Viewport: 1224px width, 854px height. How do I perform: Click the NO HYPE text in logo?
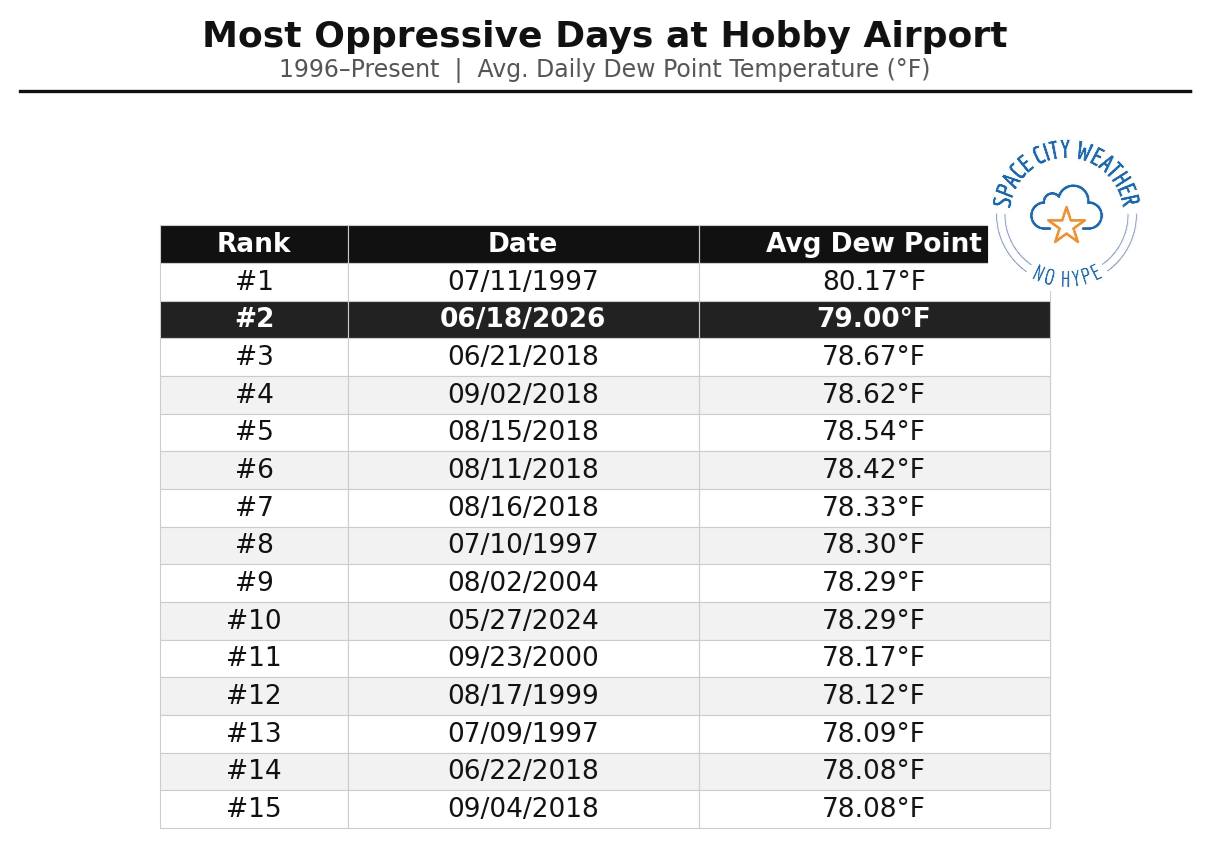(1067, 276)
